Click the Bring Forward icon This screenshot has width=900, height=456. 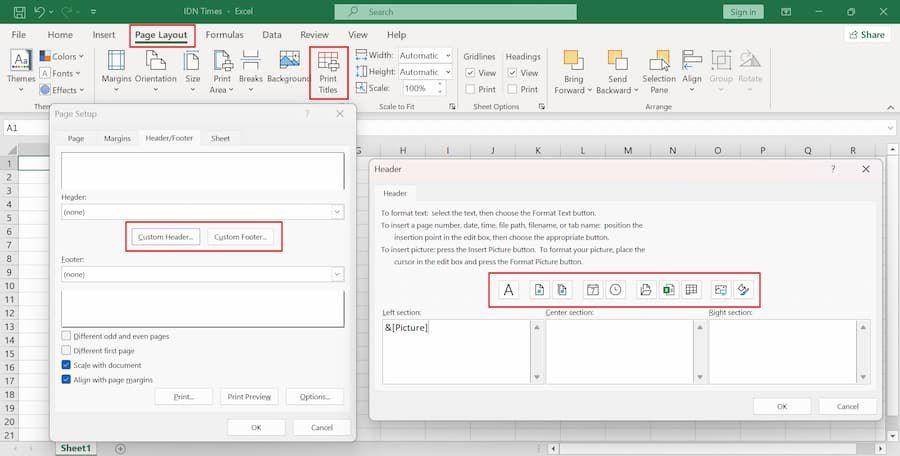coord(573,60)
